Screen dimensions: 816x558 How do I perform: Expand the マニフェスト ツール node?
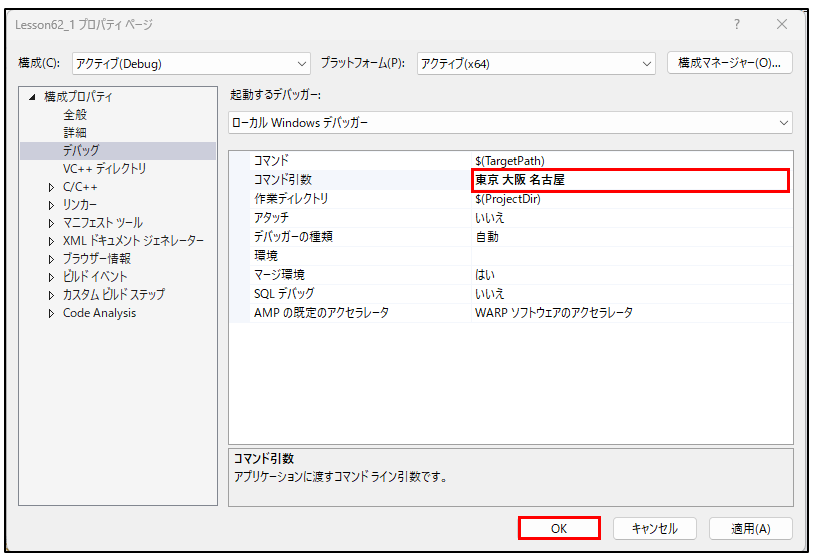point(51,223)
